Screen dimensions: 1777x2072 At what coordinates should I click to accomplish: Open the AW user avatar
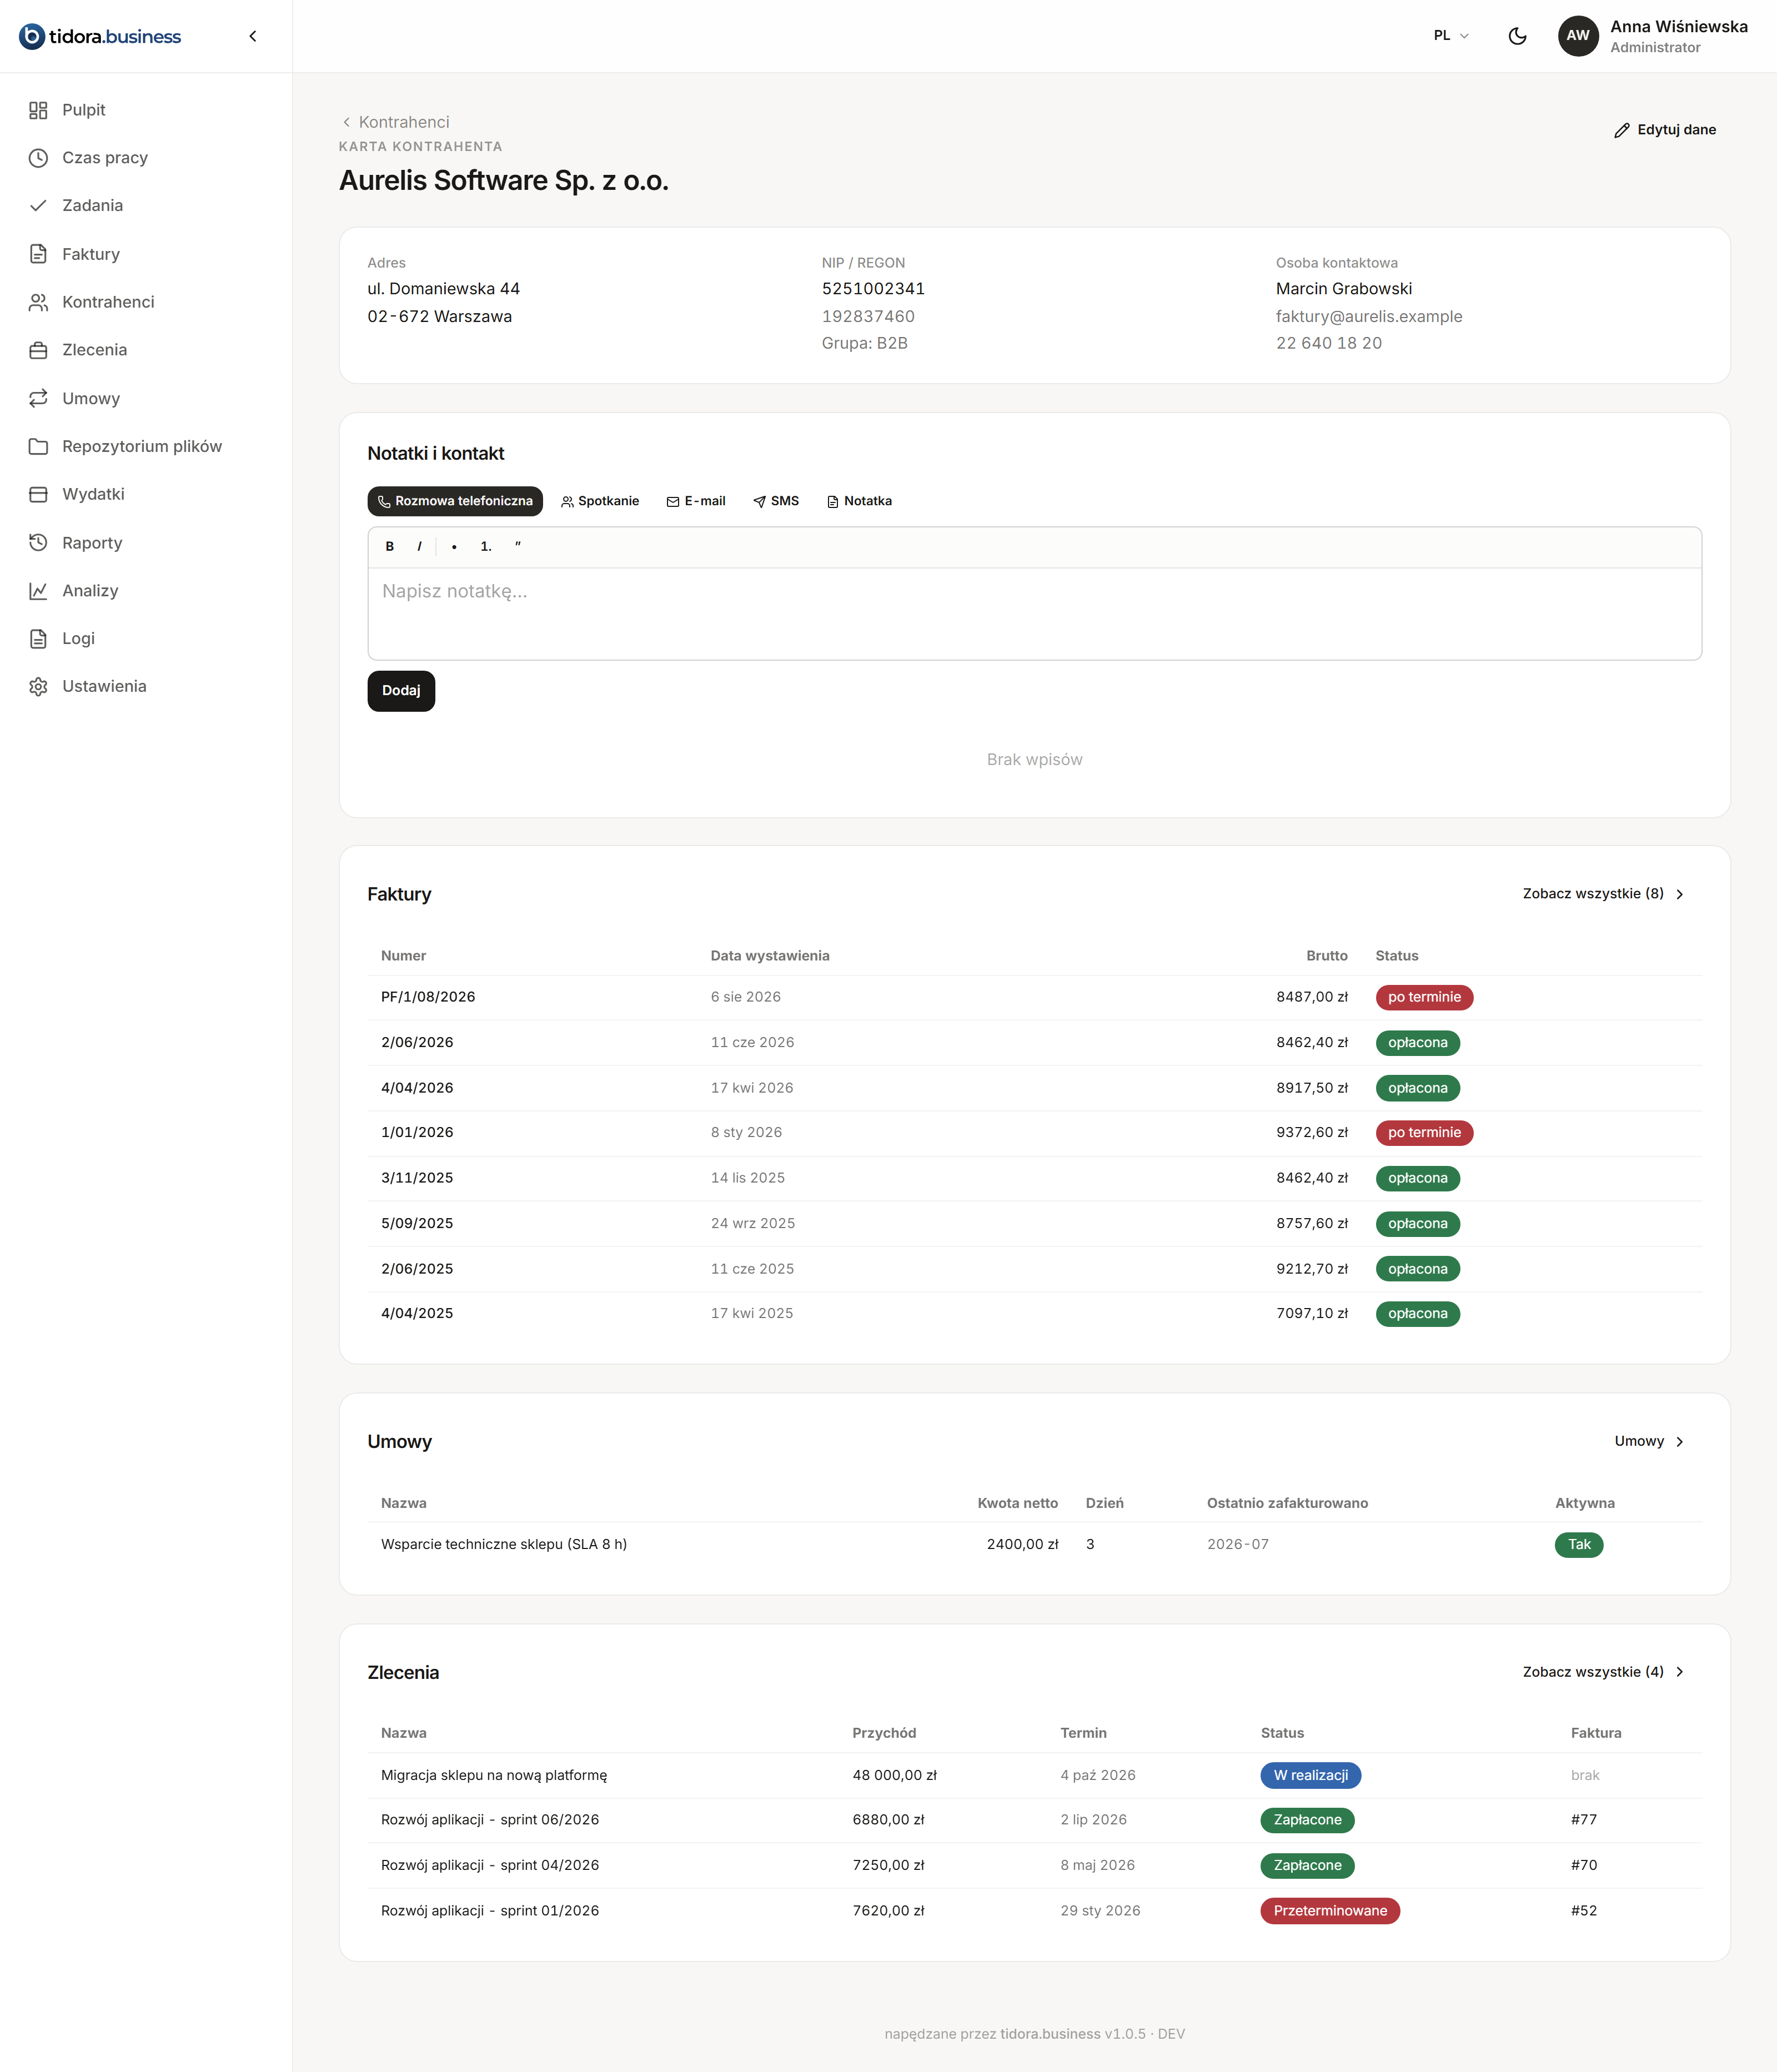(x=1578, y=36)
